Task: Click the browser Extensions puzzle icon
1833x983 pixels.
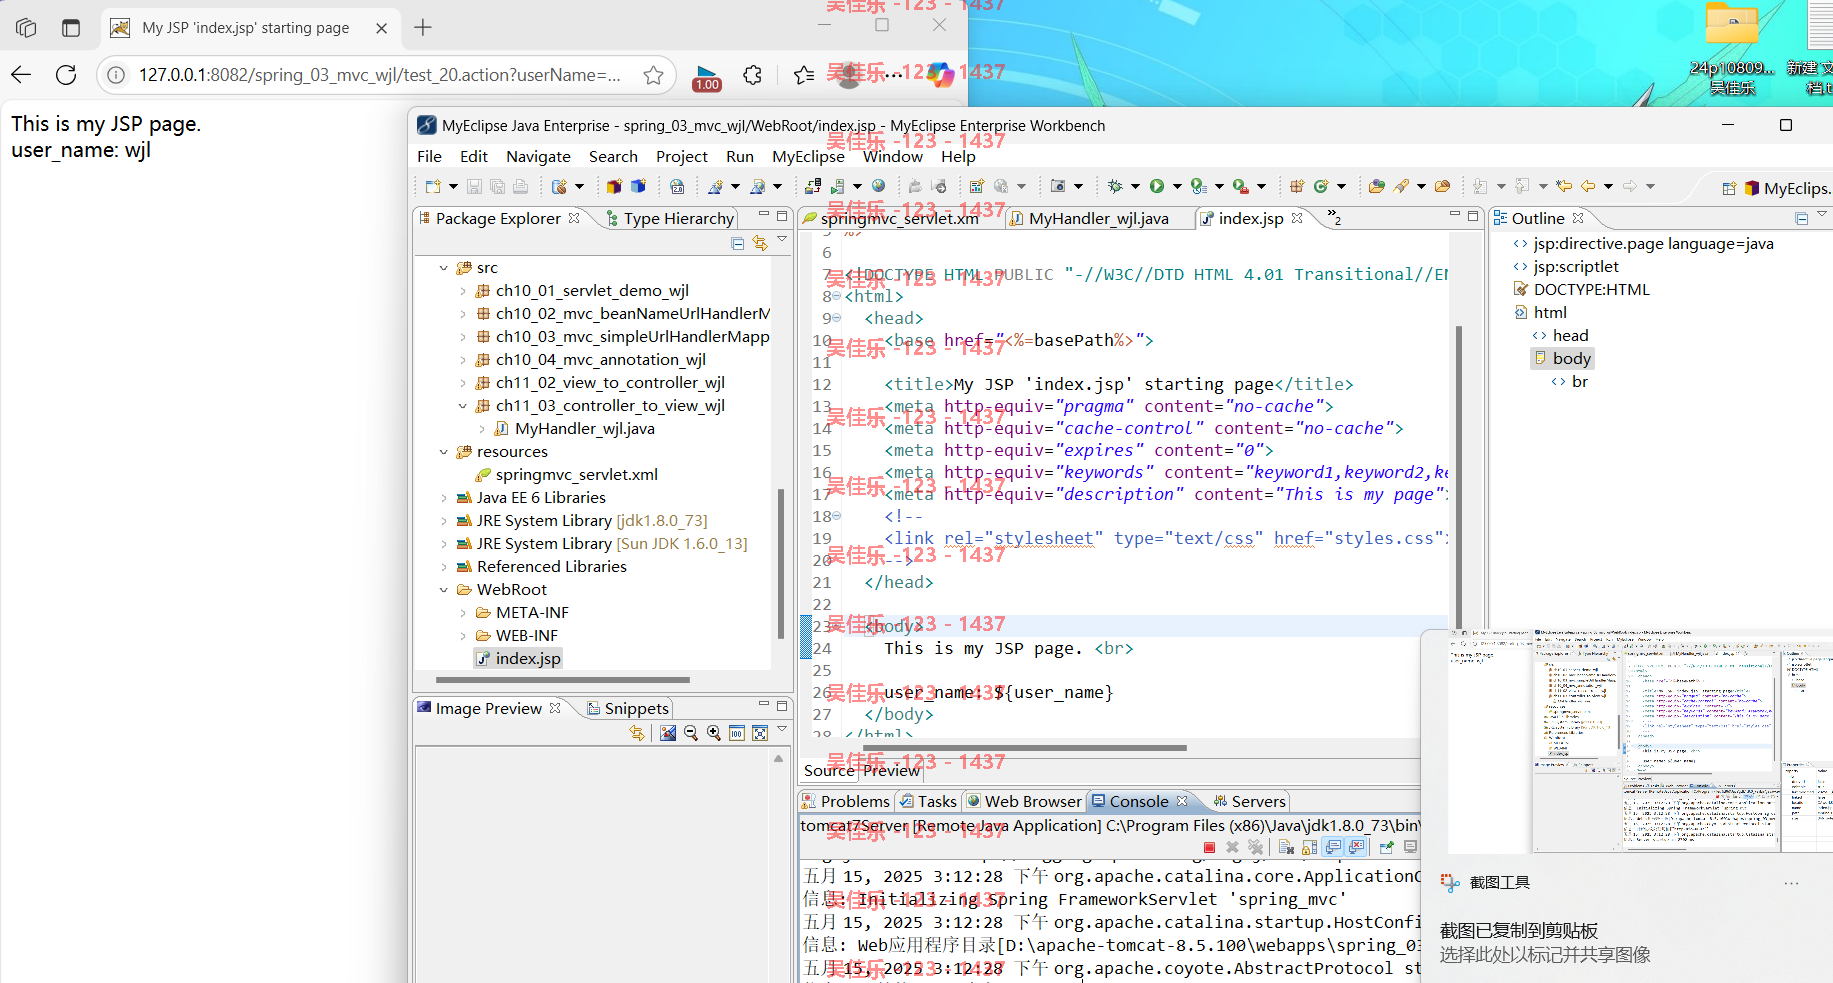Action: click(x=752, y=75)
